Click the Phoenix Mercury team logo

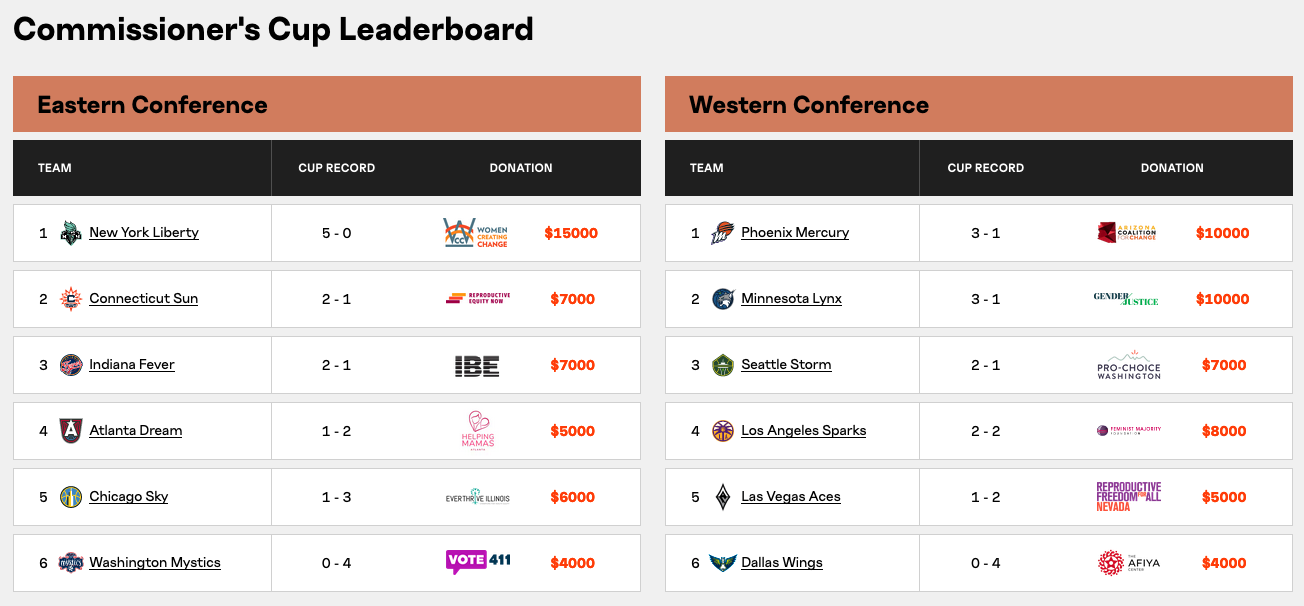tap(723, 233)
